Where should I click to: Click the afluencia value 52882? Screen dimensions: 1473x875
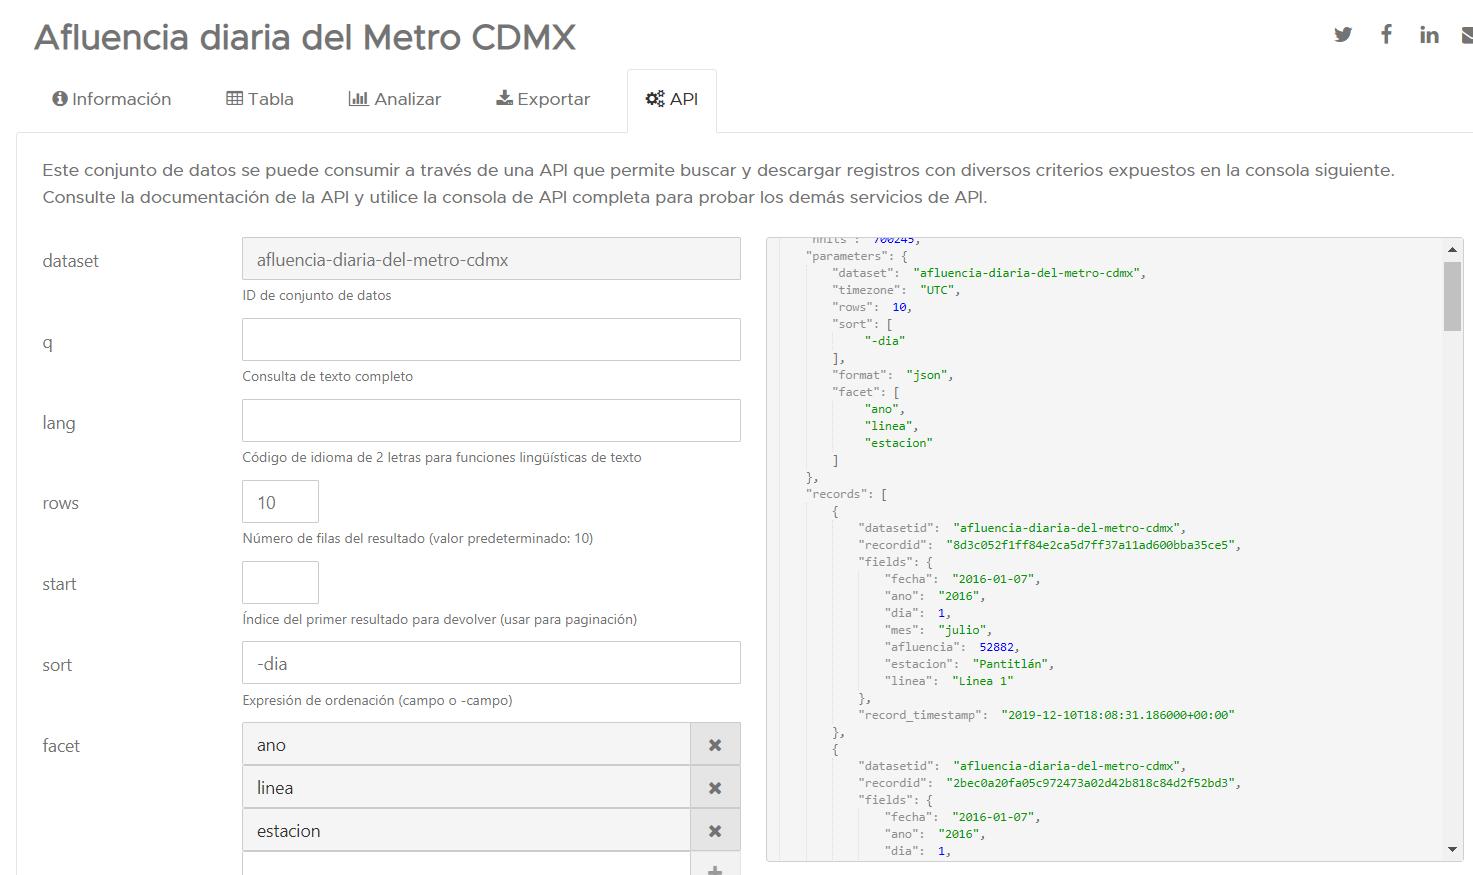996,647
